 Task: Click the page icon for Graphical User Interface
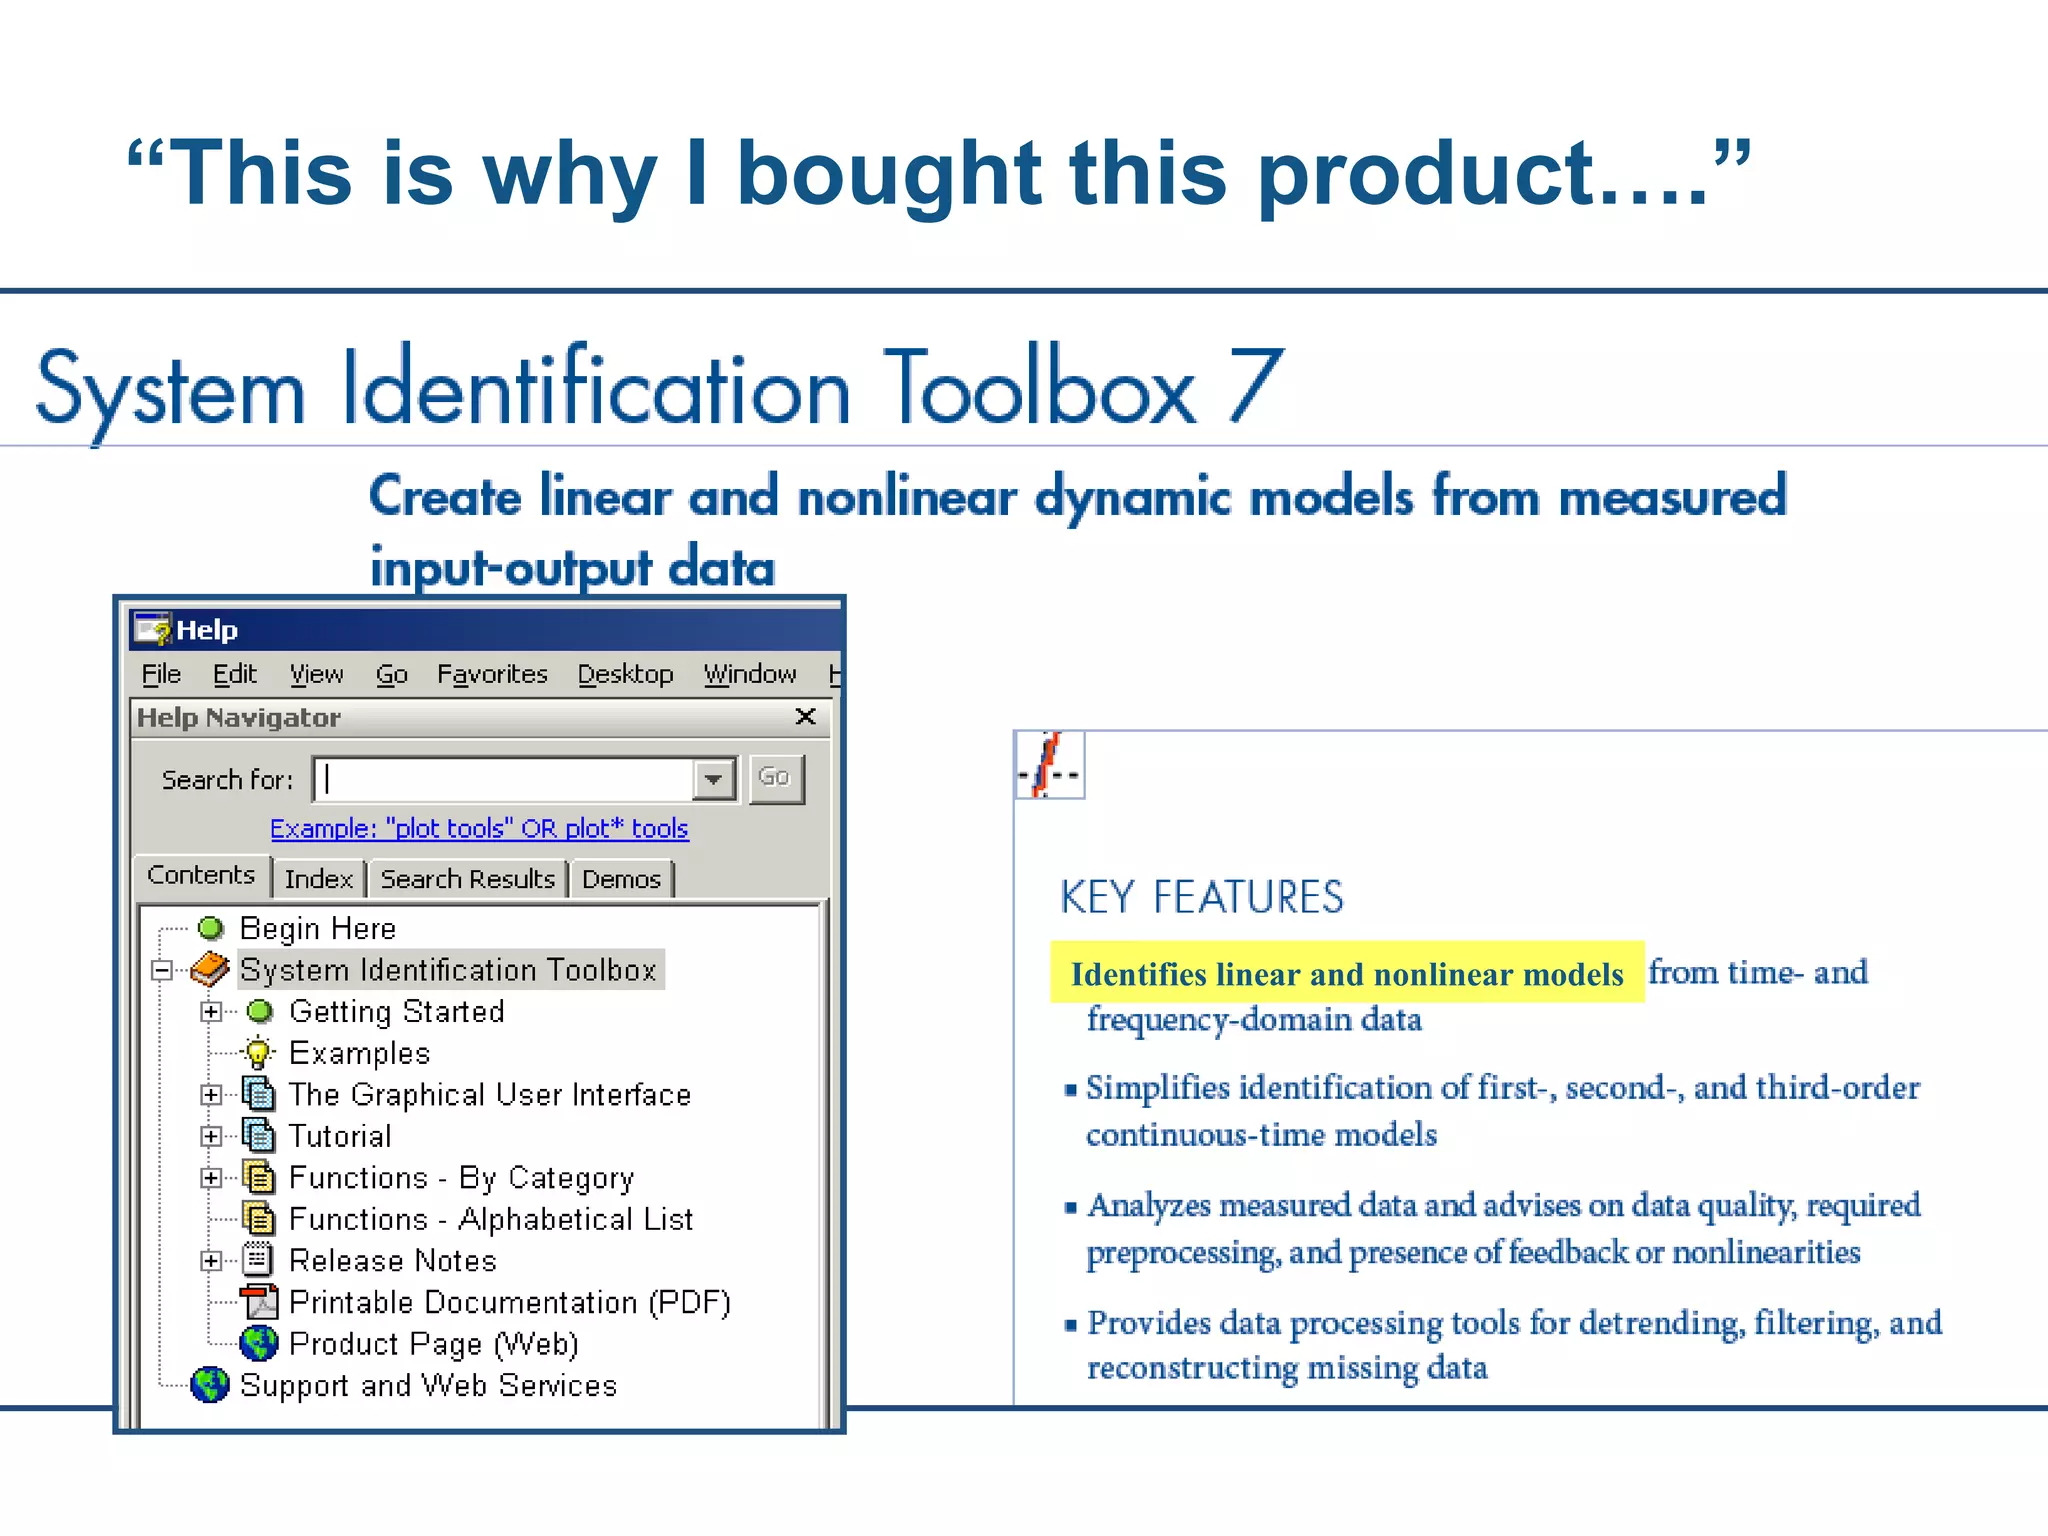tap(259, 1094)
